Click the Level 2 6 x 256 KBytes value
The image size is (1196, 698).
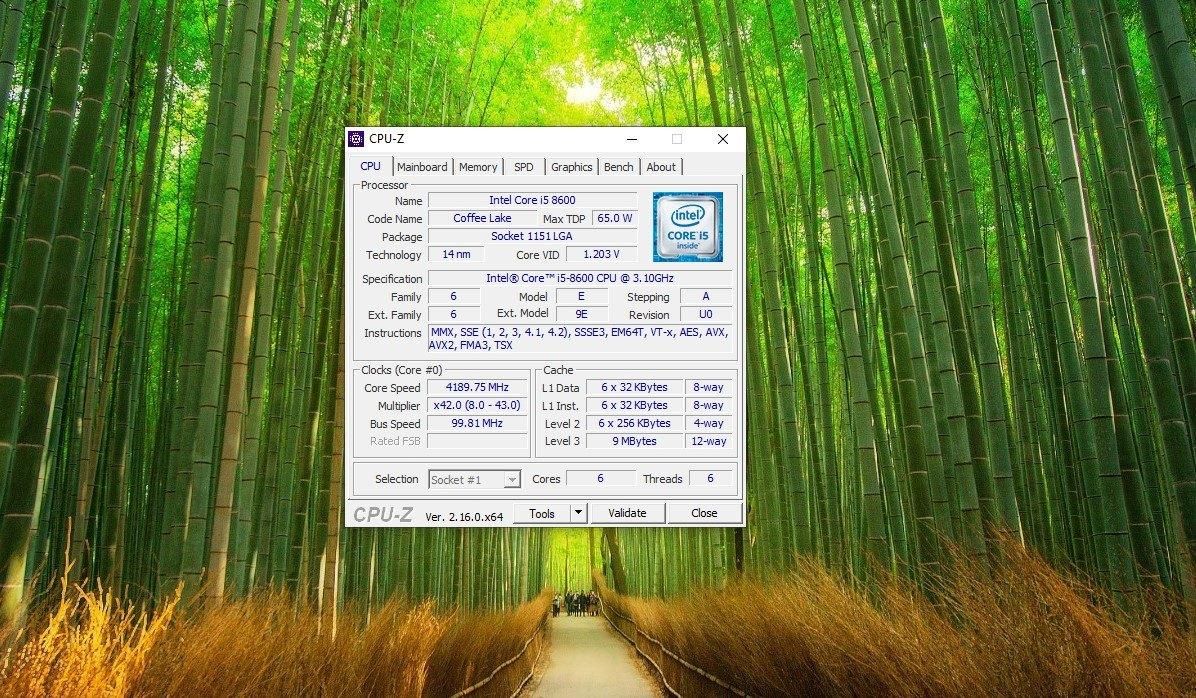635,423
